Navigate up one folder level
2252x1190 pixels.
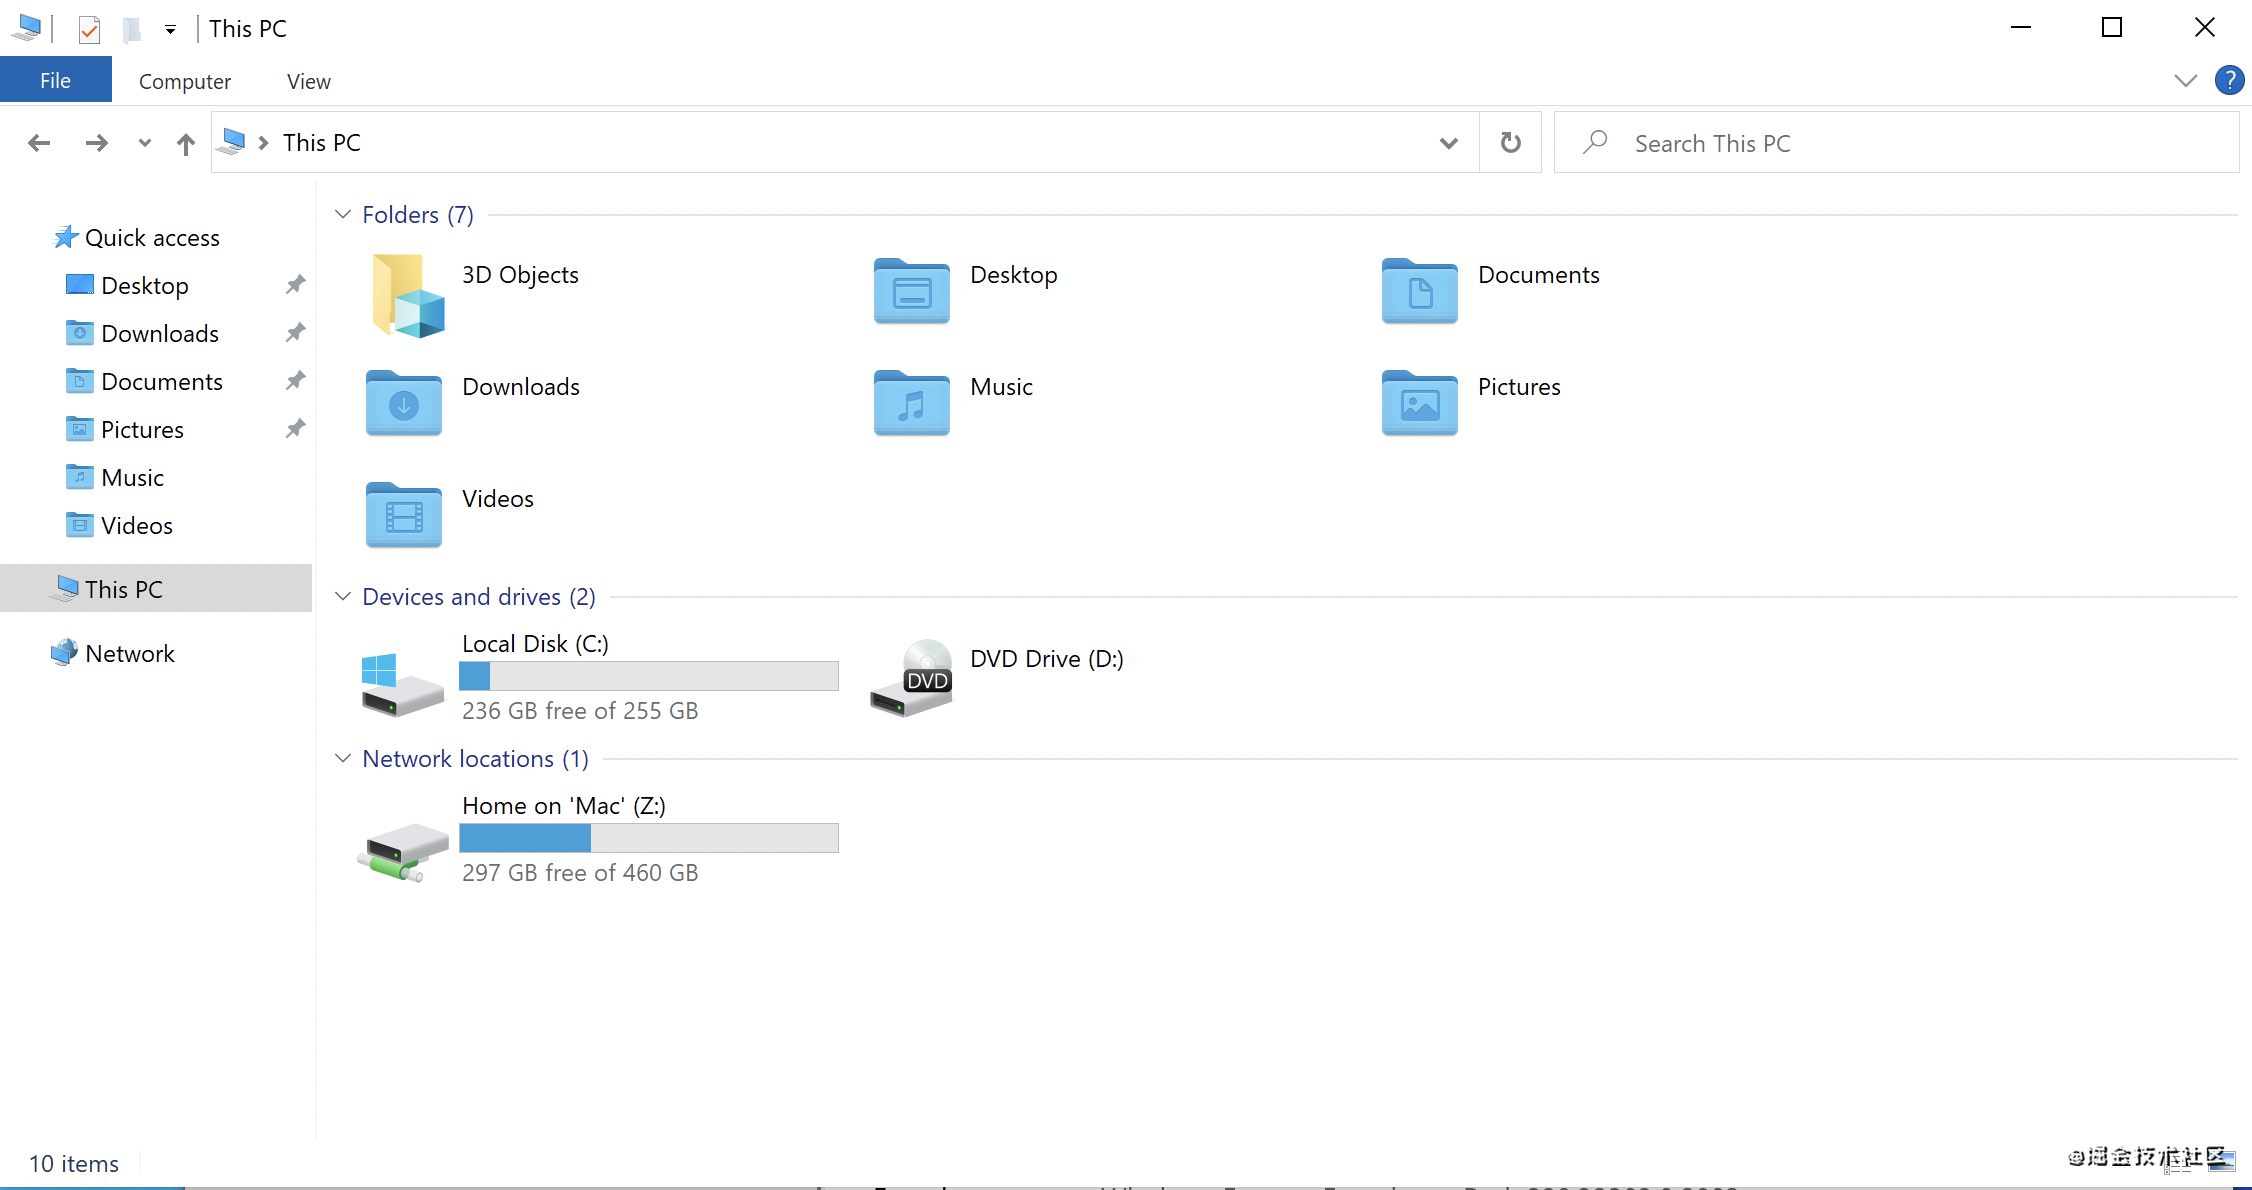[x=186, y=141]
